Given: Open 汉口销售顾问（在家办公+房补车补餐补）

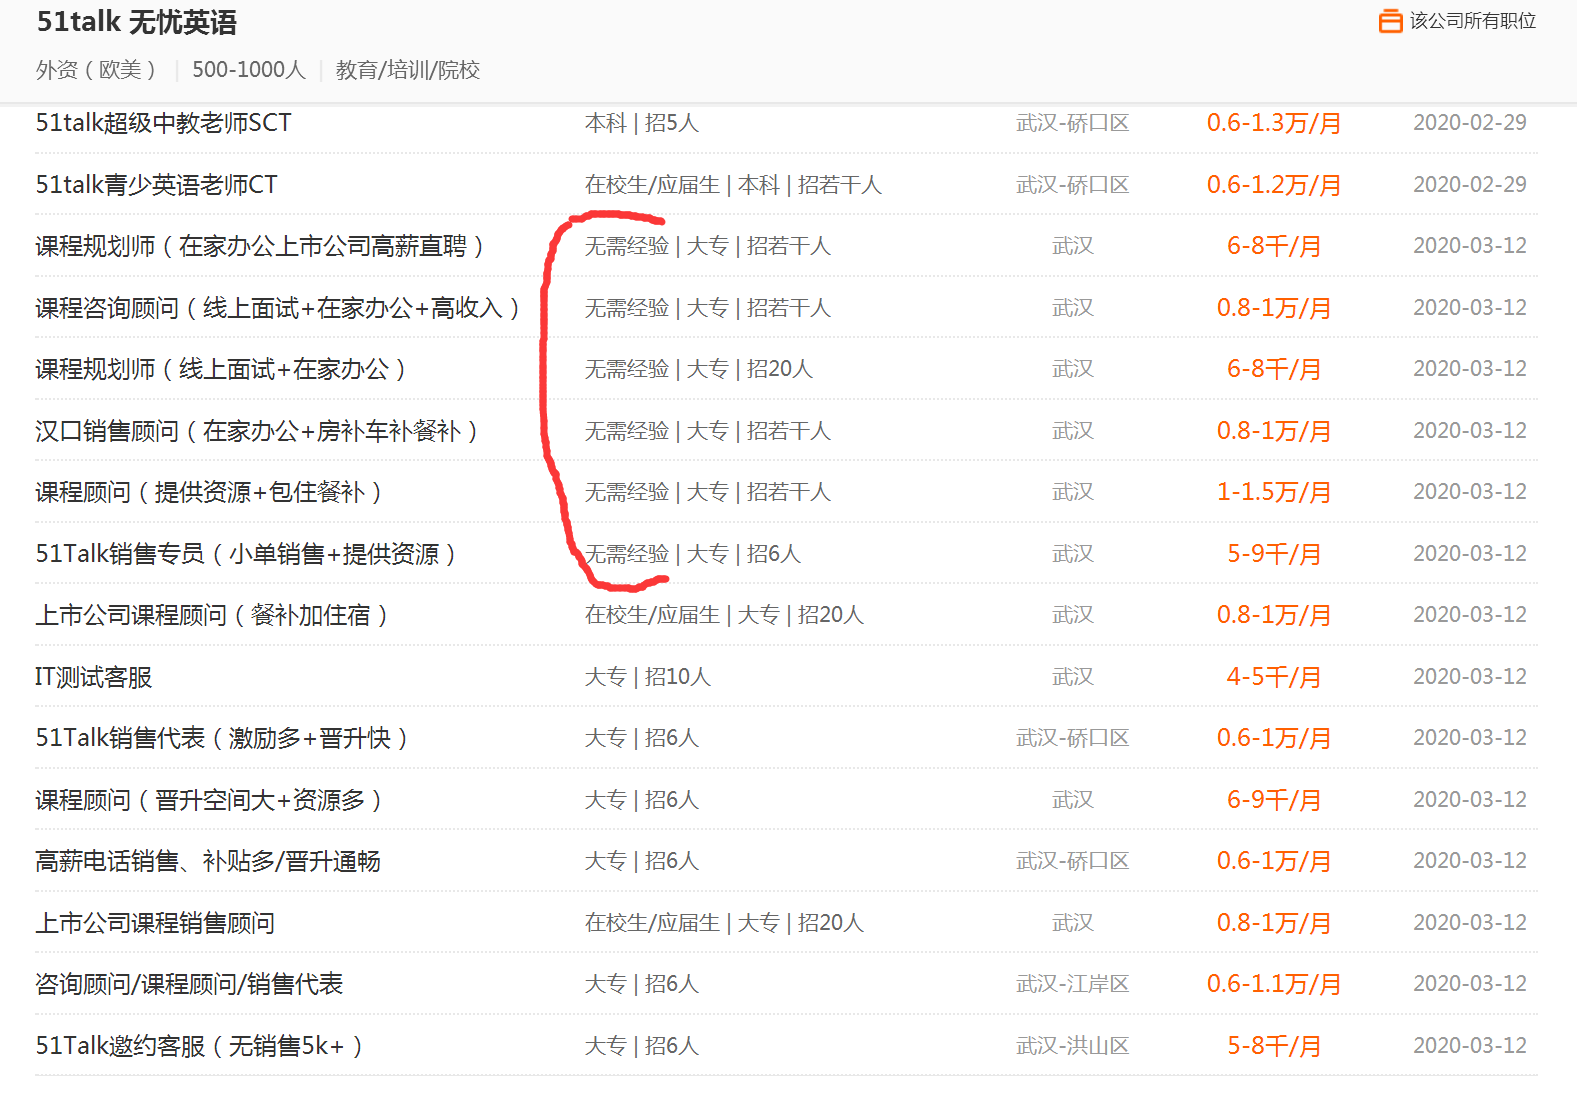Looking at the screenshot, I should (260, 431).
